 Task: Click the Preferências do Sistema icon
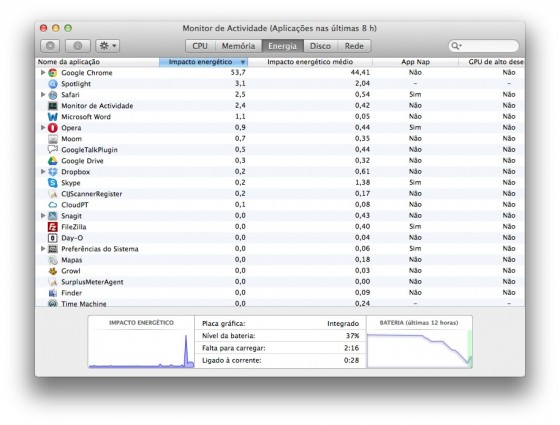tap(52, 249)
